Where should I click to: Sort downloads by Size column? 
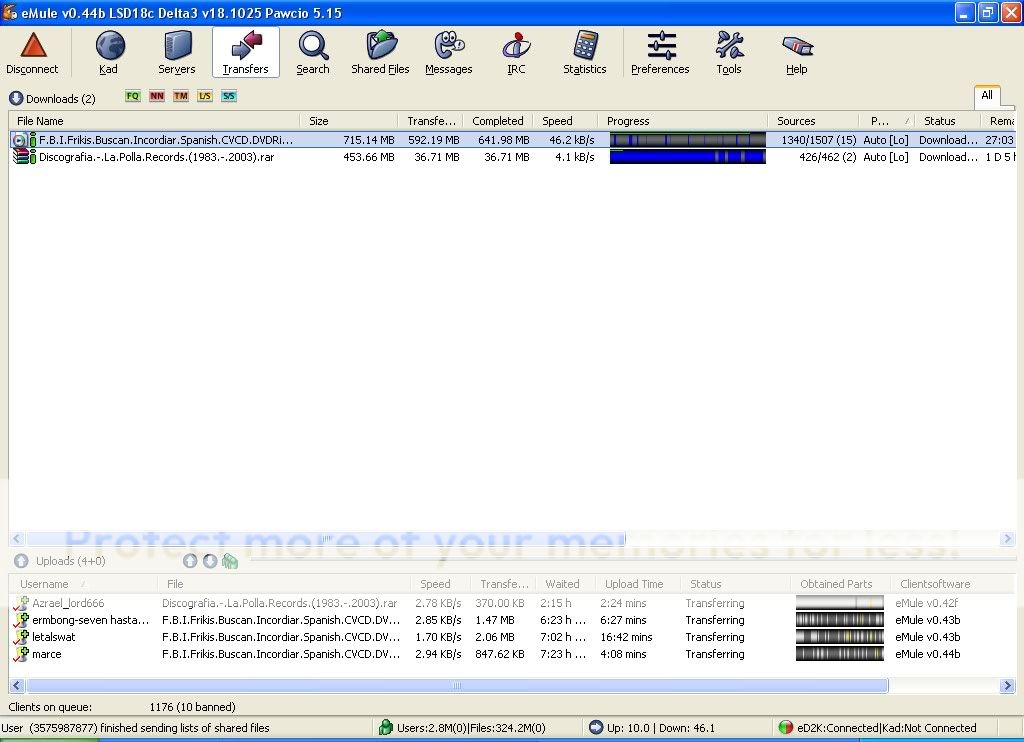[x=349, y=121]
